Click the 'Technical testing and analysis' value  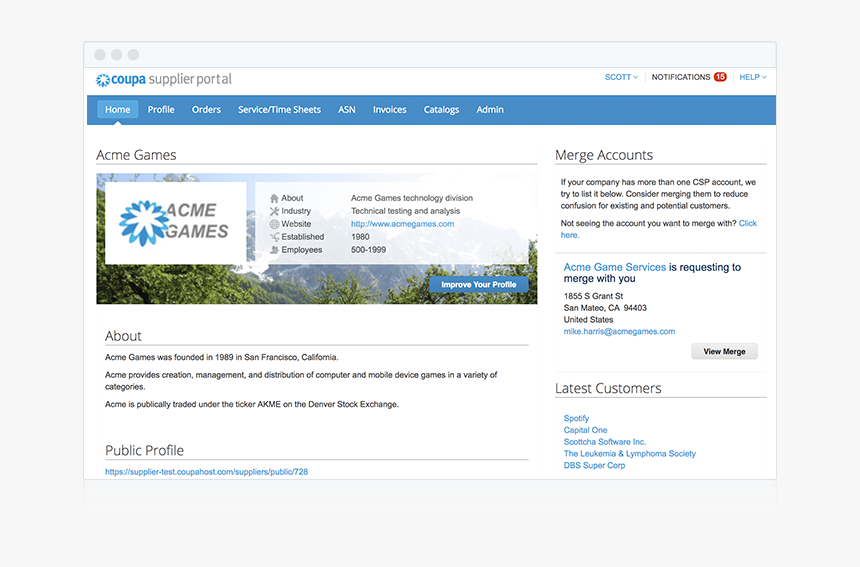coord(405,211)
